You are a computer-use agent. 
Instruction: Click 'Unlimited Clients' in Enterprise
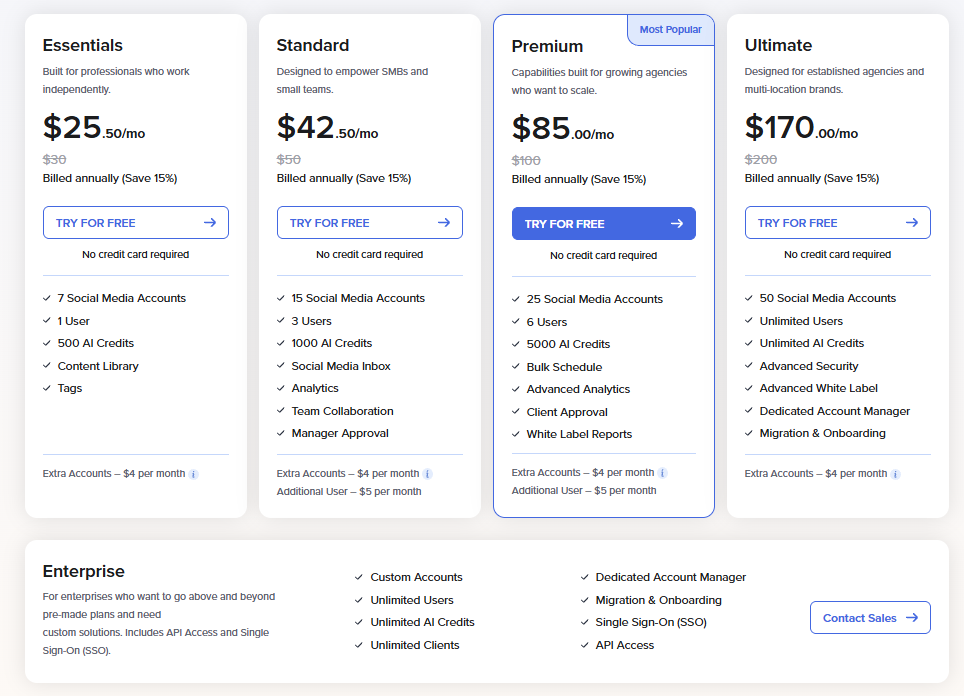click(414, 645)
